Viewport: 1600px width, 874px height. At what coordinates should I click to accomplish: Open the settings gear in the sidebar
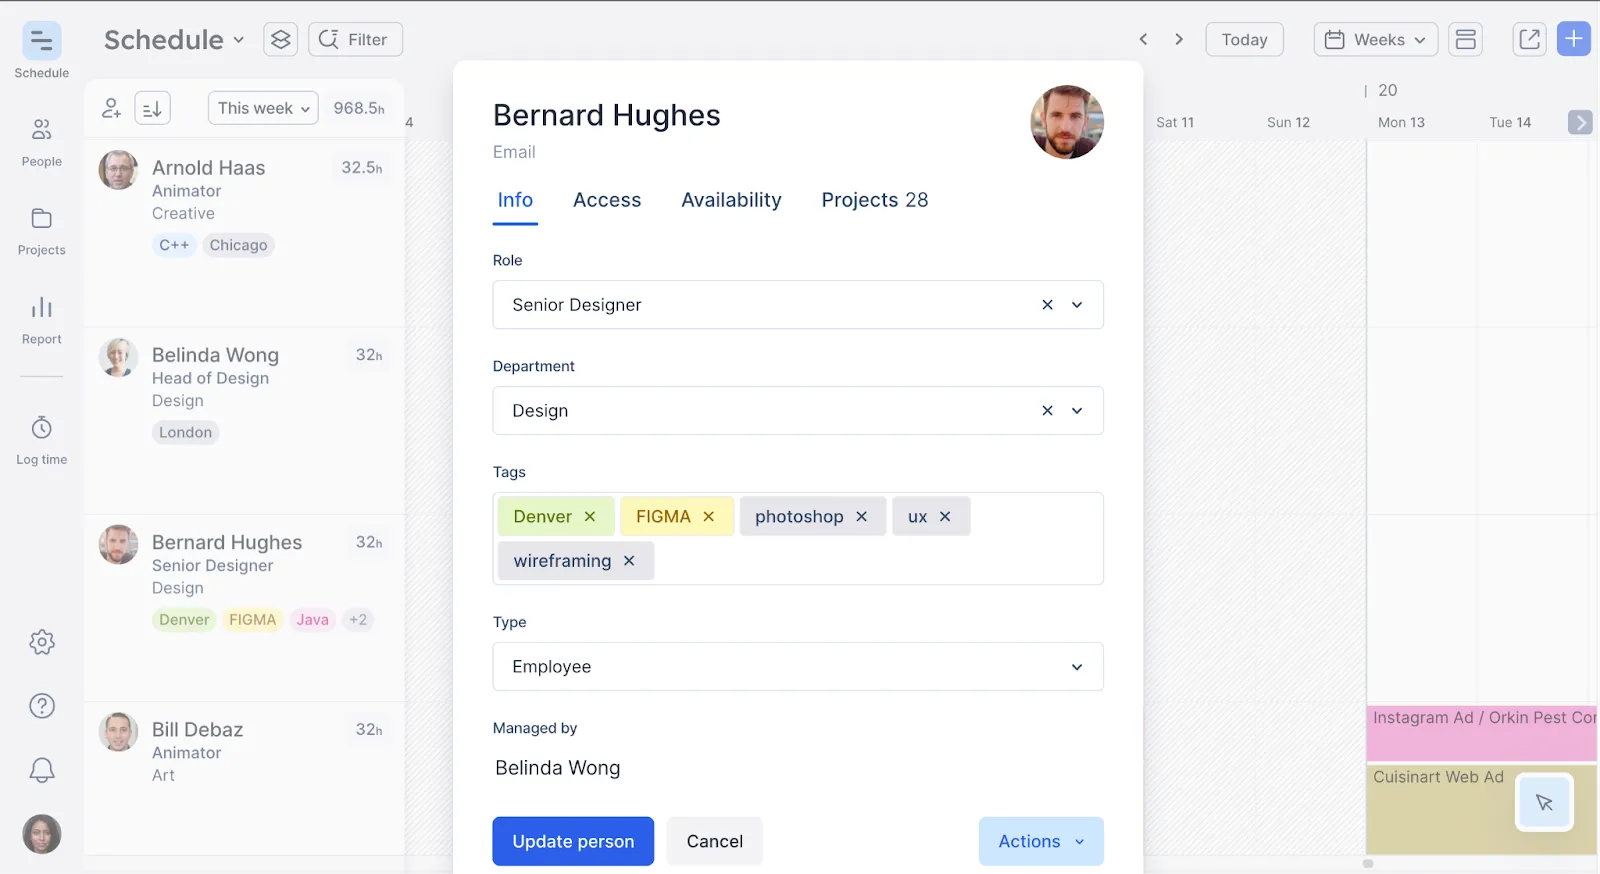point(42,642)
